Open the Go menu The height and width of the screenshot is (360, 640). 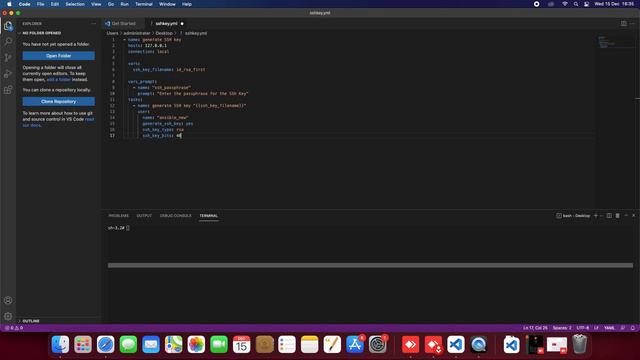pos(111,4)
